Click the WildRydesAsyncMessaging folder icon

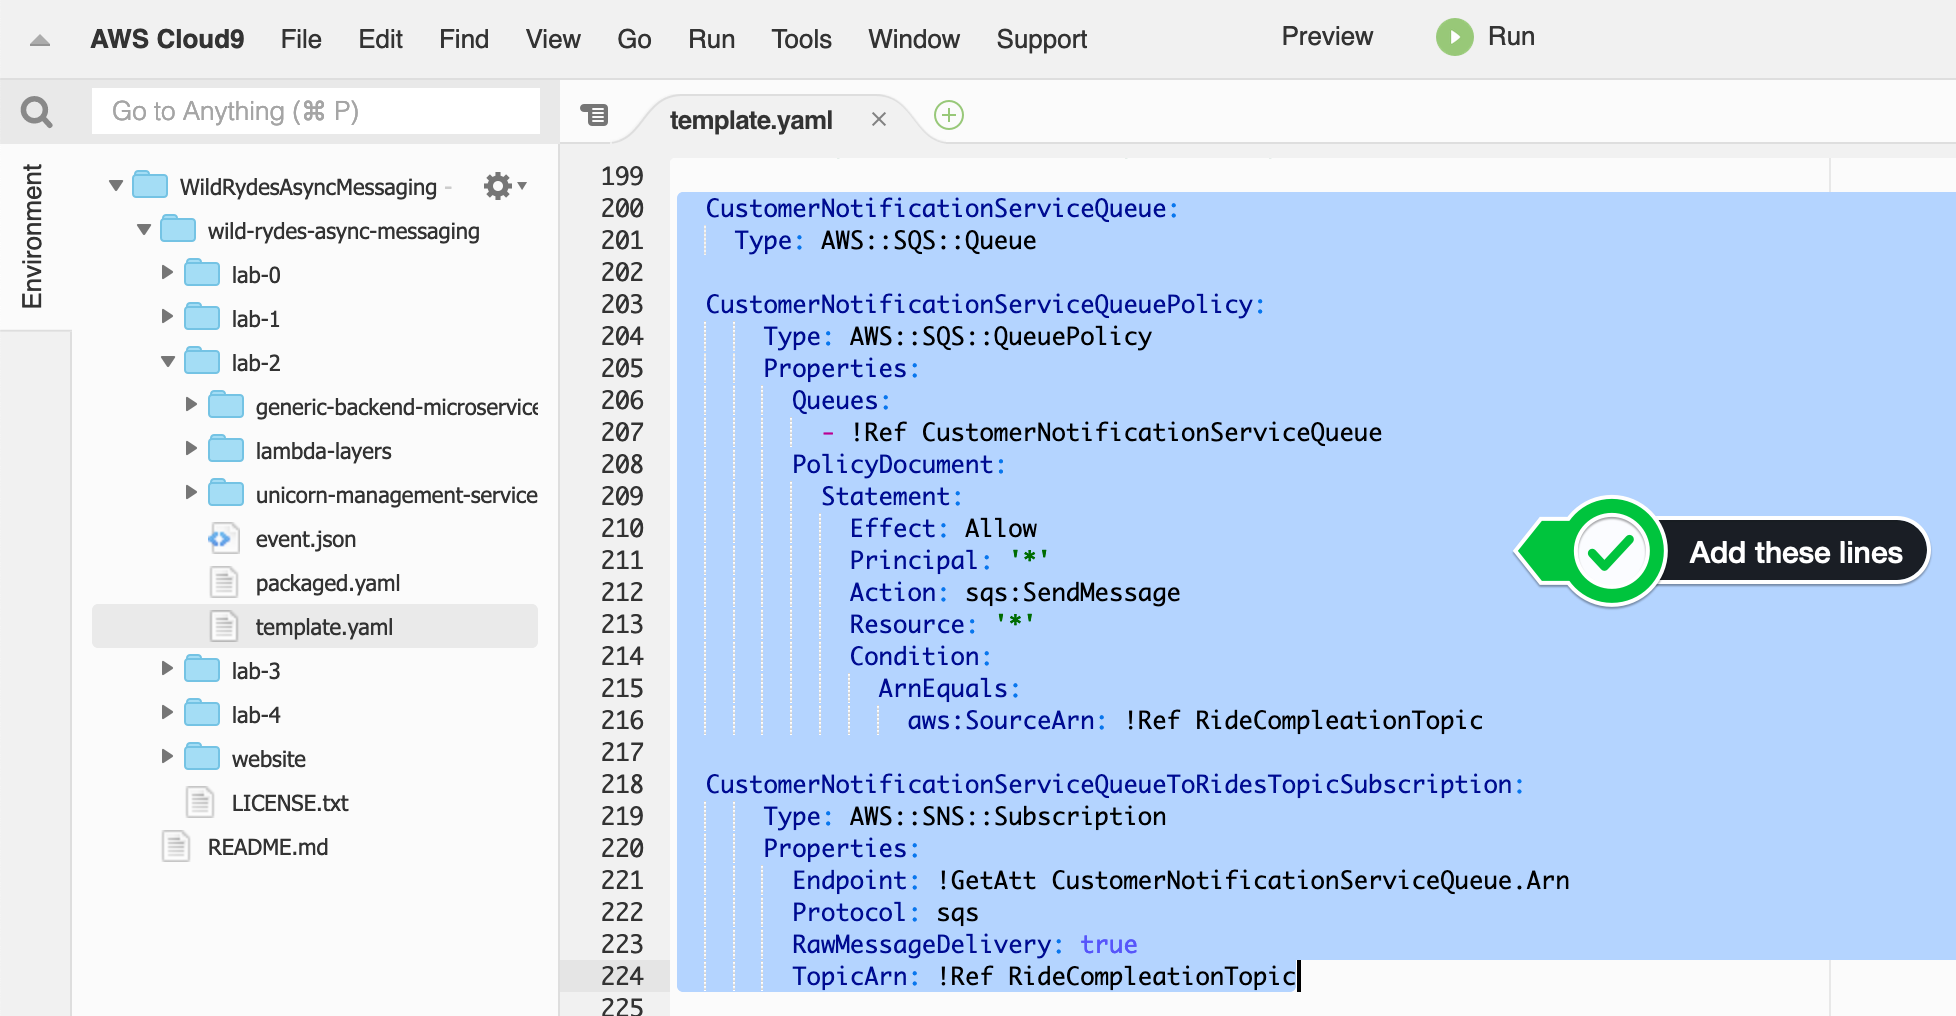150,185
